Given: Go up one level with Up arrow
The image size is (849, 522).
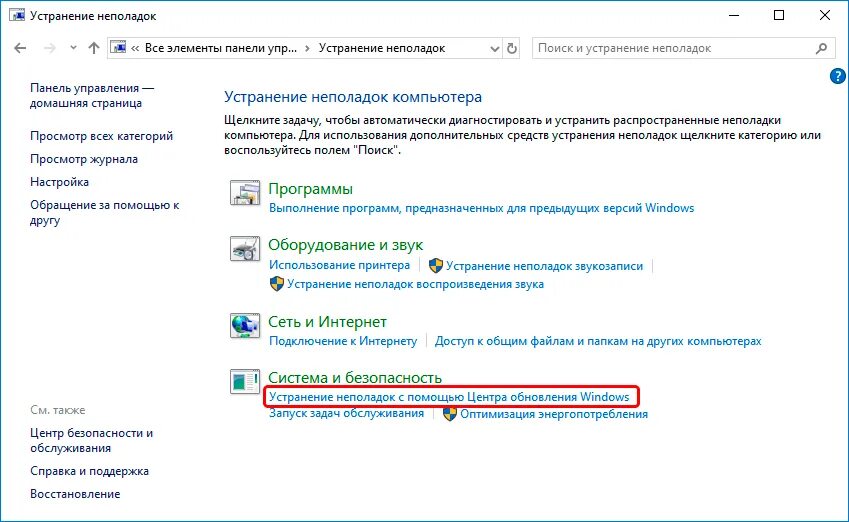Looking at the screenshot, I should point(94,48).
